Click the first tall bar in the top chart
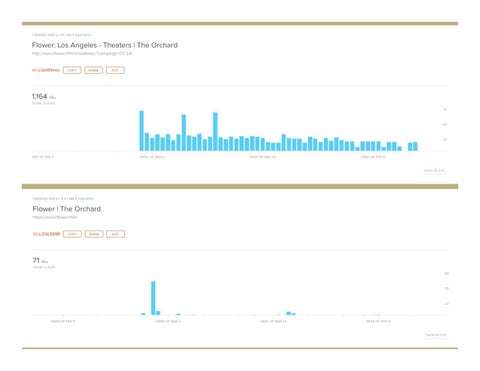 coord(142,131)
